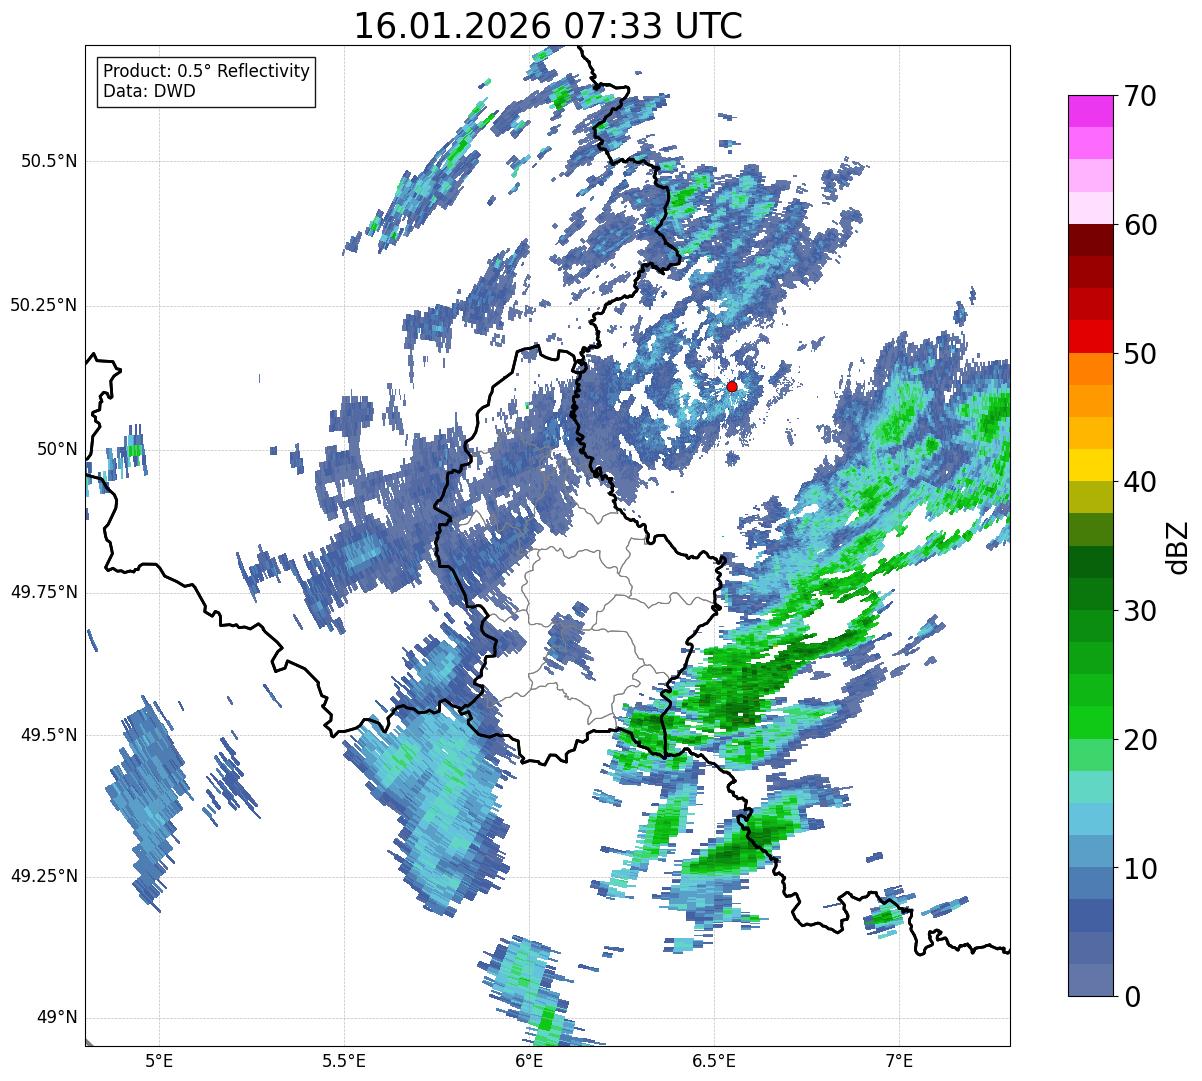The height and width of the screenshot is (1081, 1202).
Task: Click the colorbar 40 tick label
Action: coord(1140,482)
